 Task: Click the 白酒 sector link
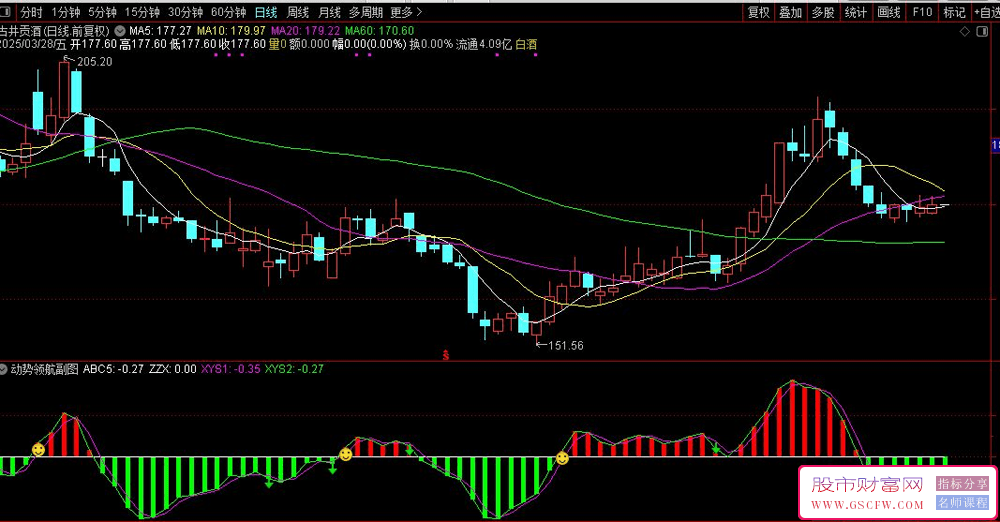526,44
